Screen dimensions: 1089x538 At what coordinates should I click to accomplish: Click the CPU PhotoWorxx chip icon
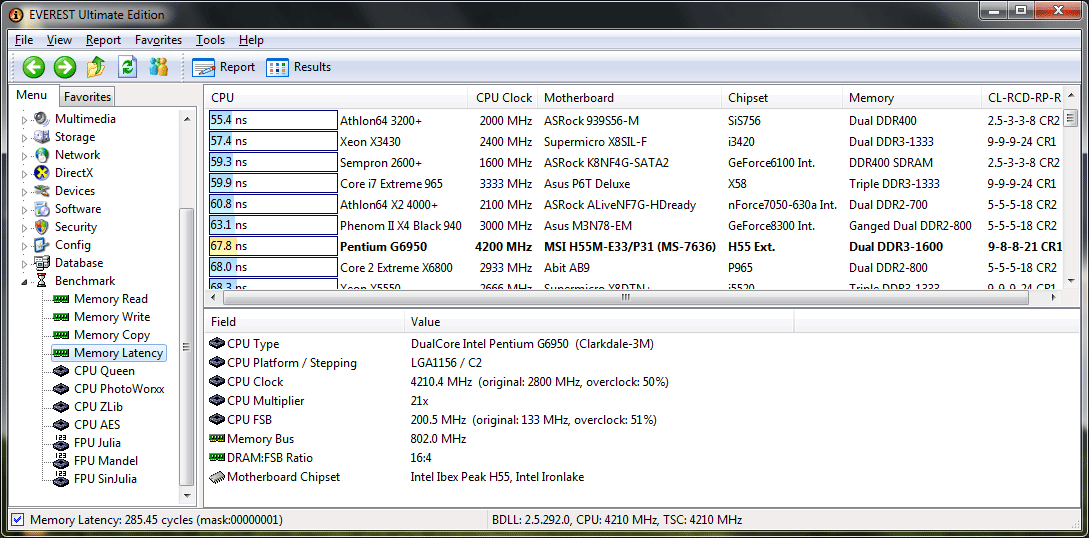click(62, 389)
